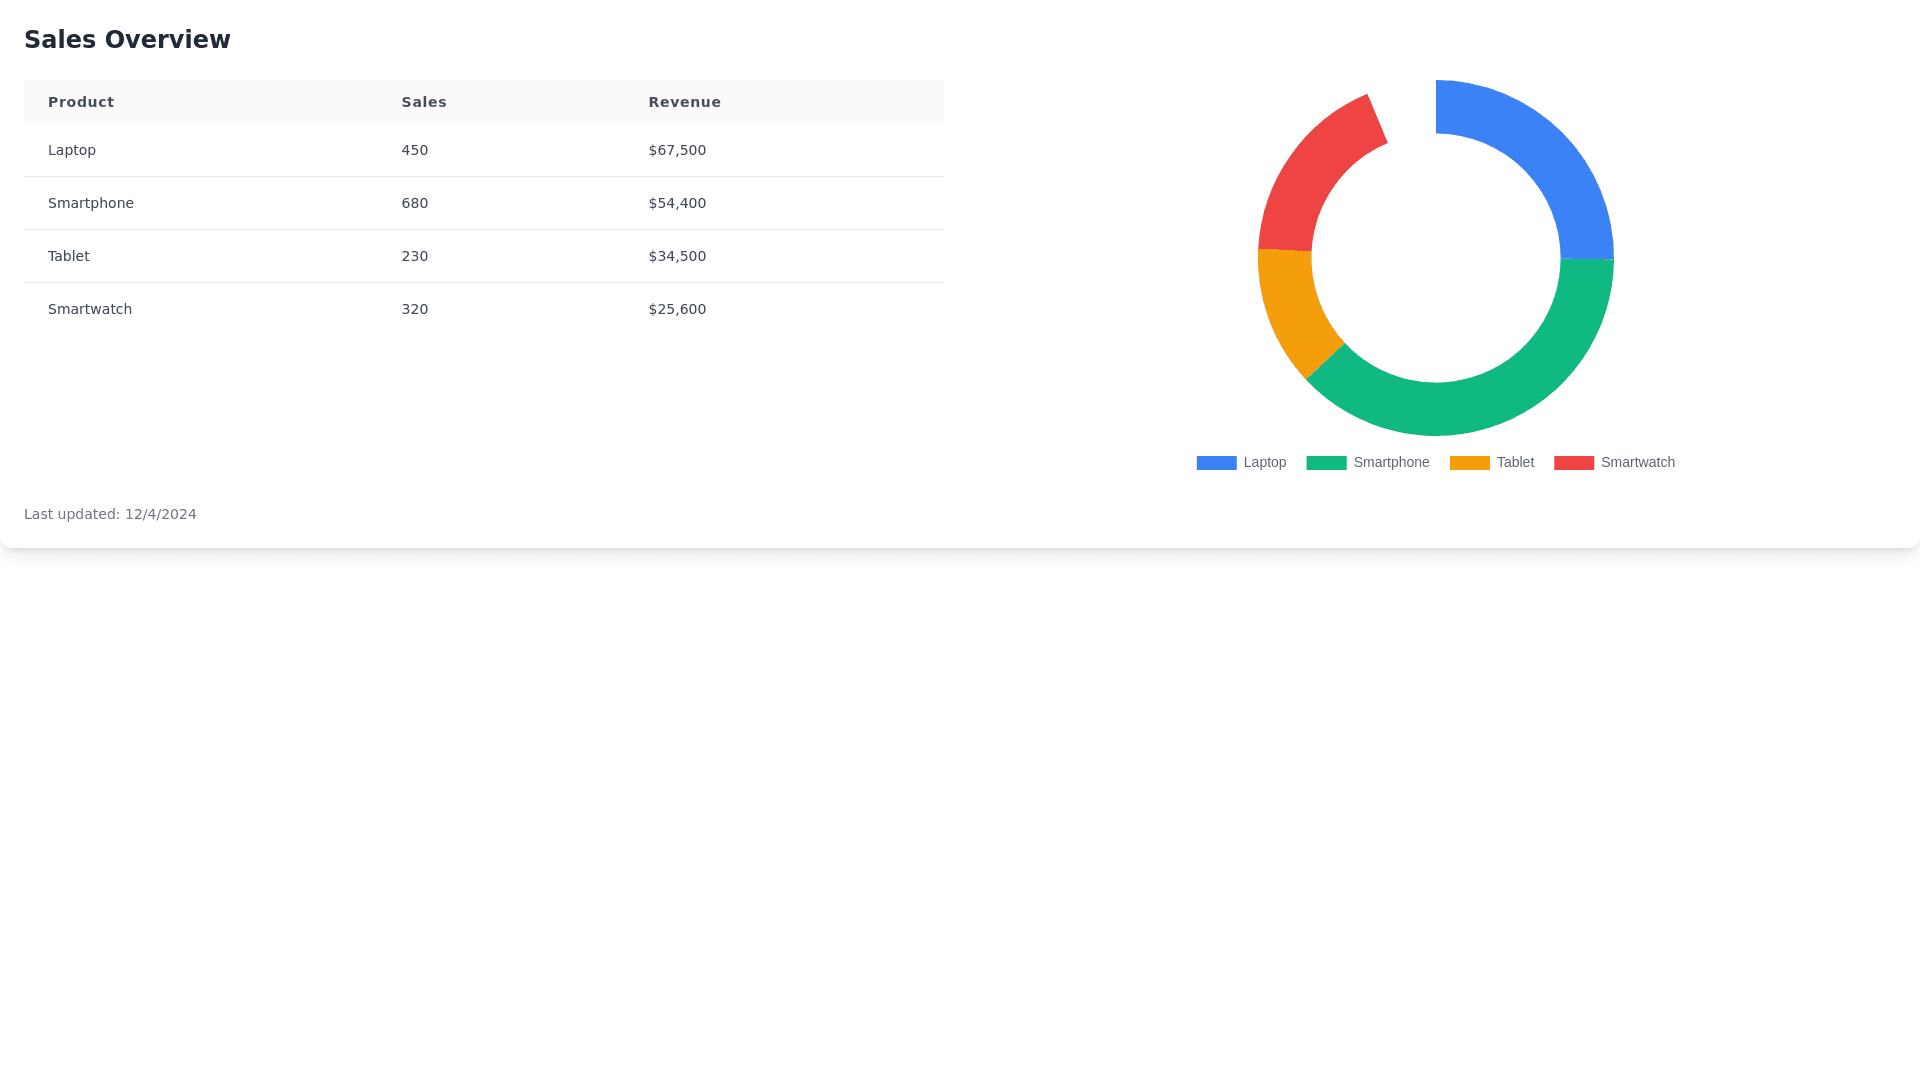Click the orange Tablet donut segment
This screenshot has height=1080, width=1920.
click(1294, 310)
